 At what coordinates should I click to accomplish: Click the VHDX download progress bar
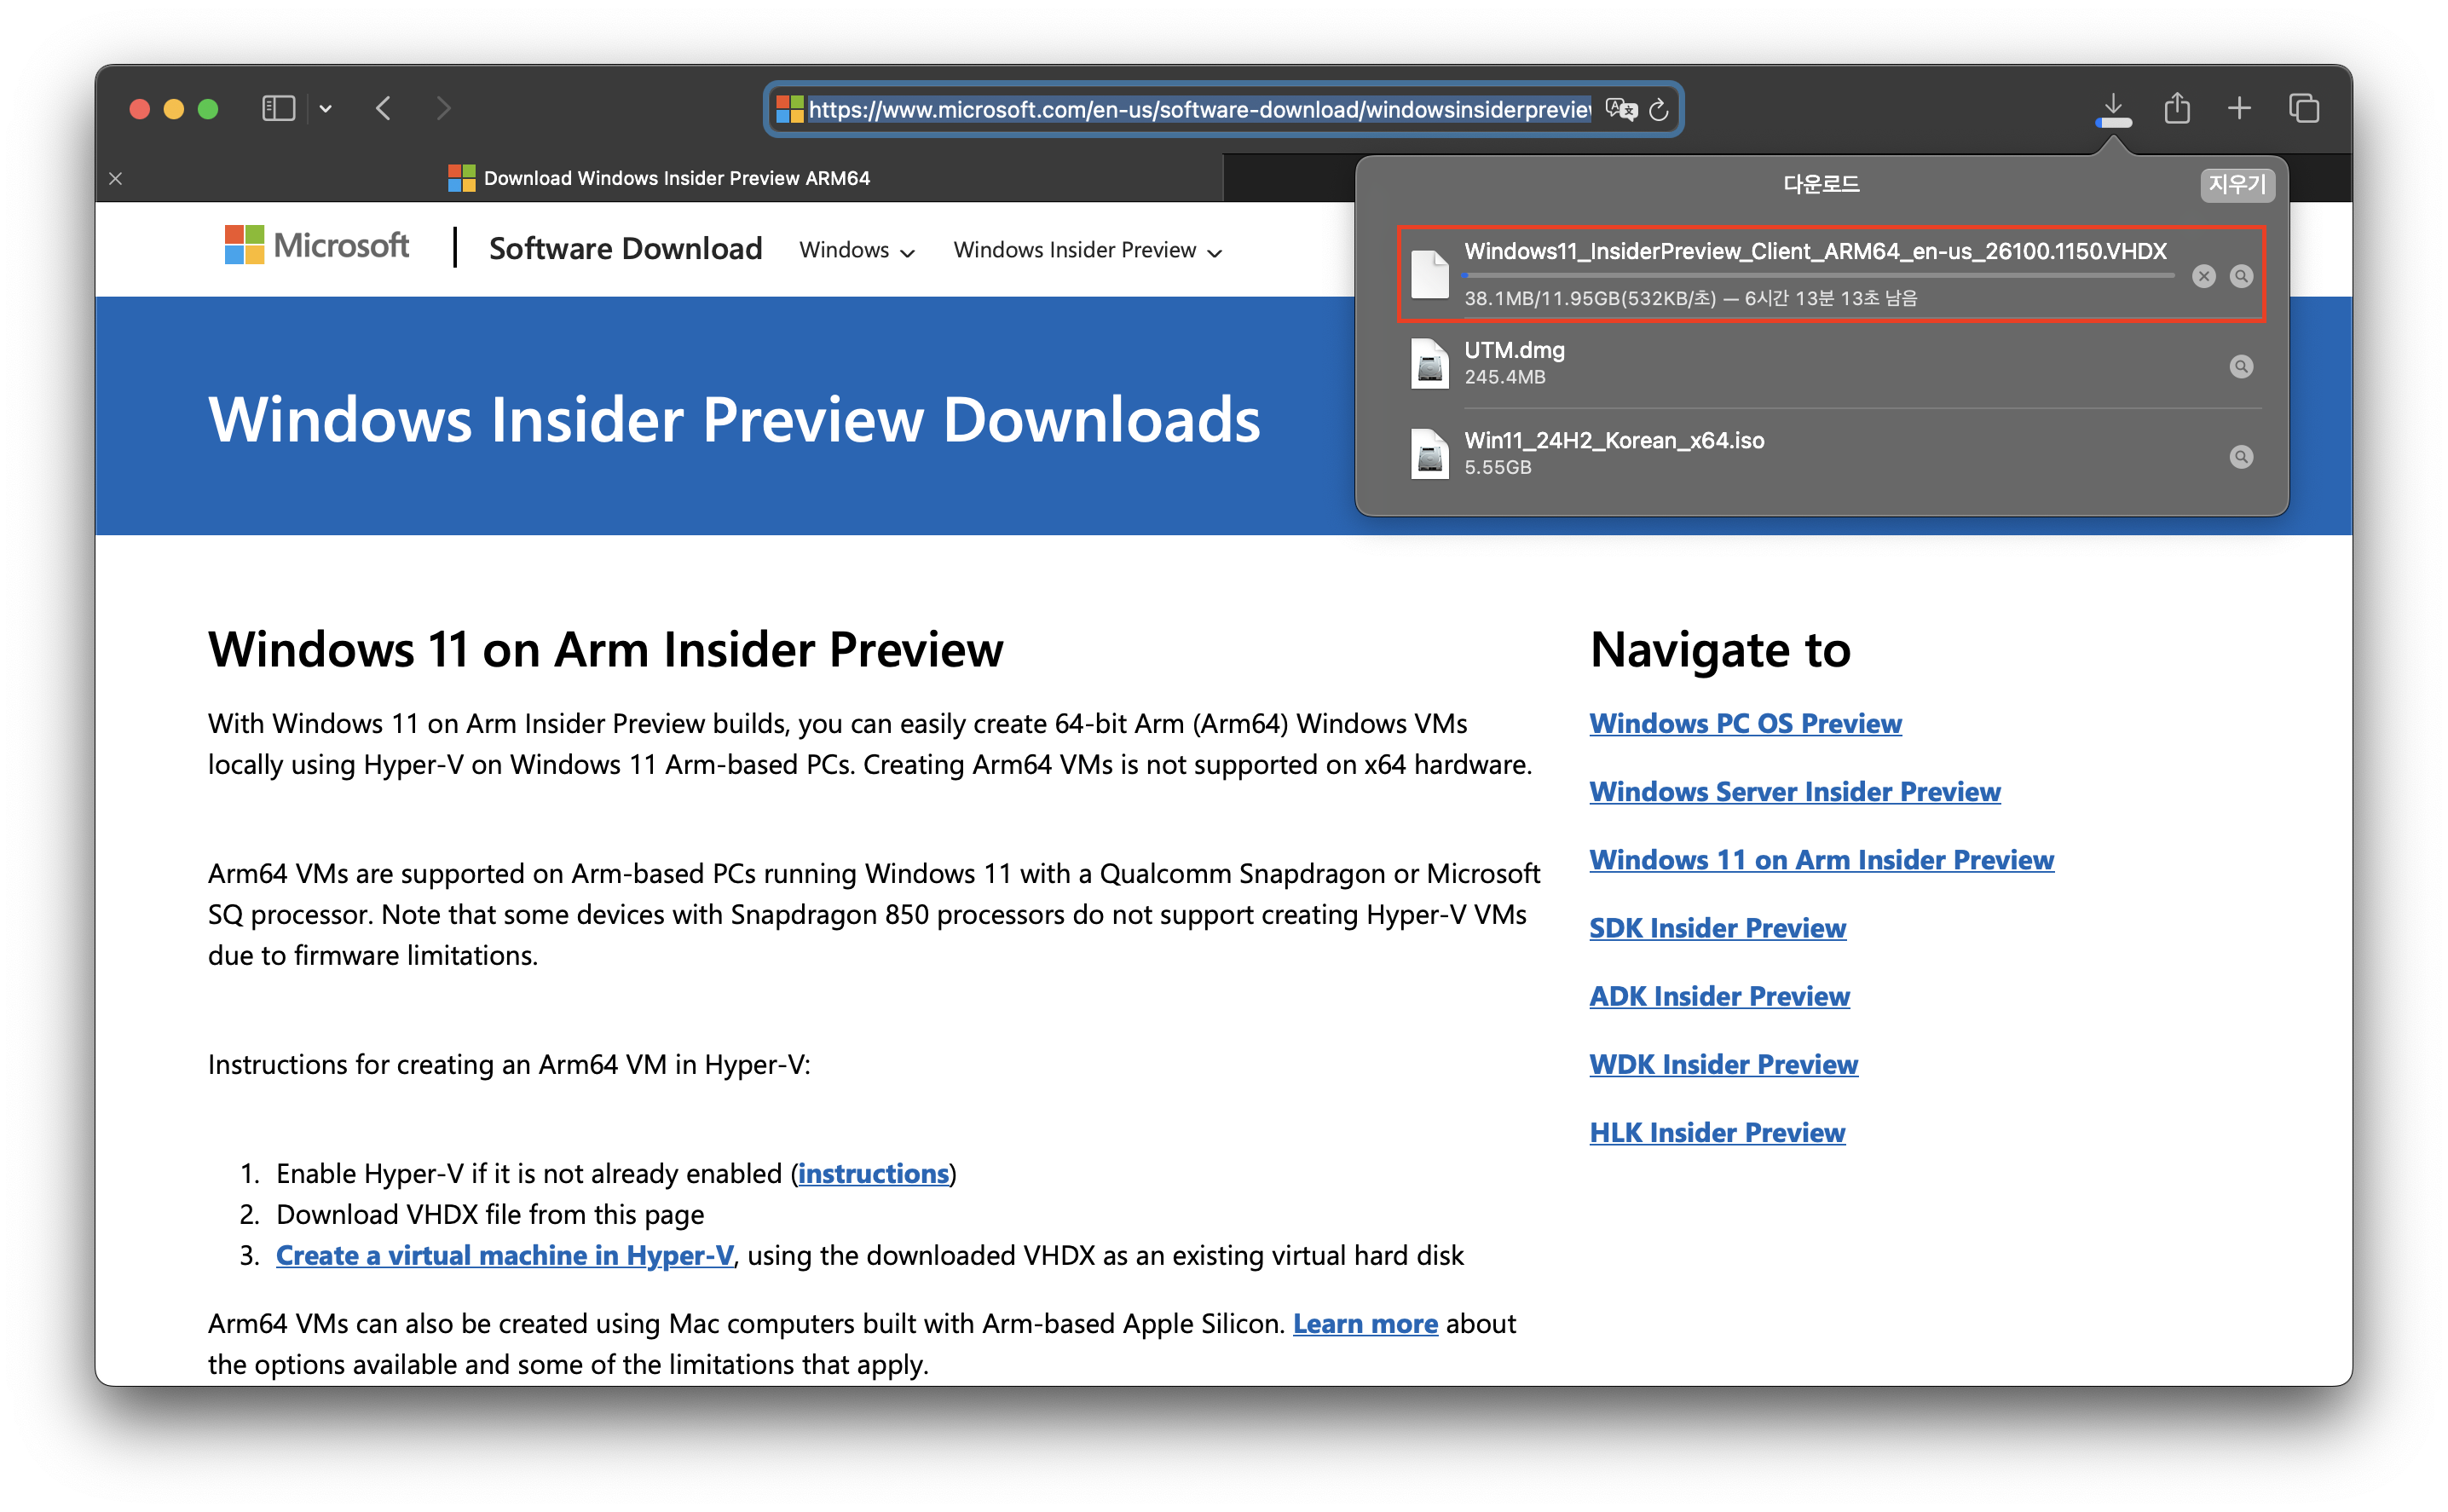point(1819,275)
